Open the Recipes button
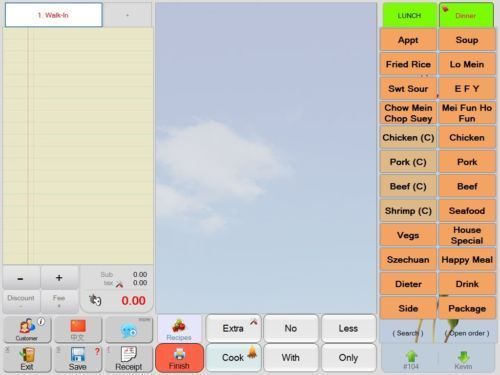 click(179, 329)
